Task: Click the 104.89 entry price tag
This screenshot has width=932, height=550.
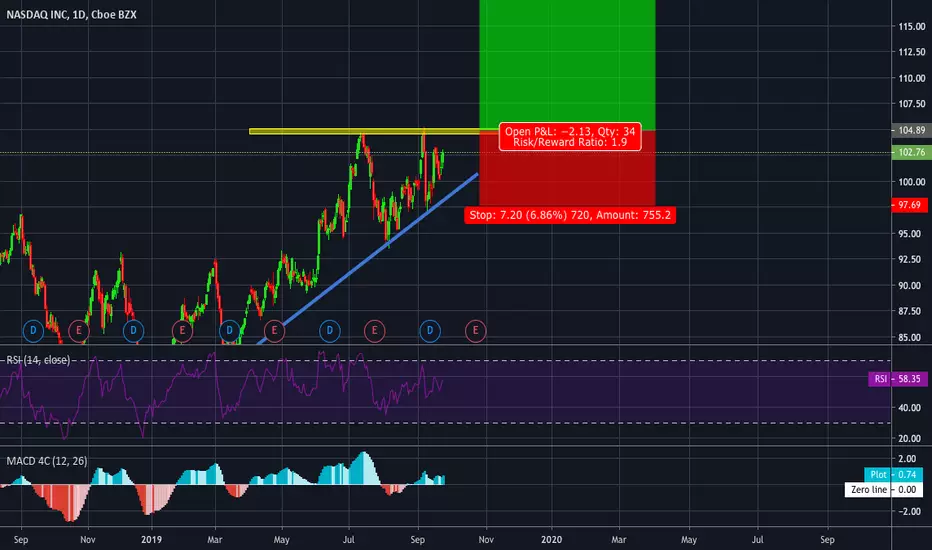Action: pos(911,130)
